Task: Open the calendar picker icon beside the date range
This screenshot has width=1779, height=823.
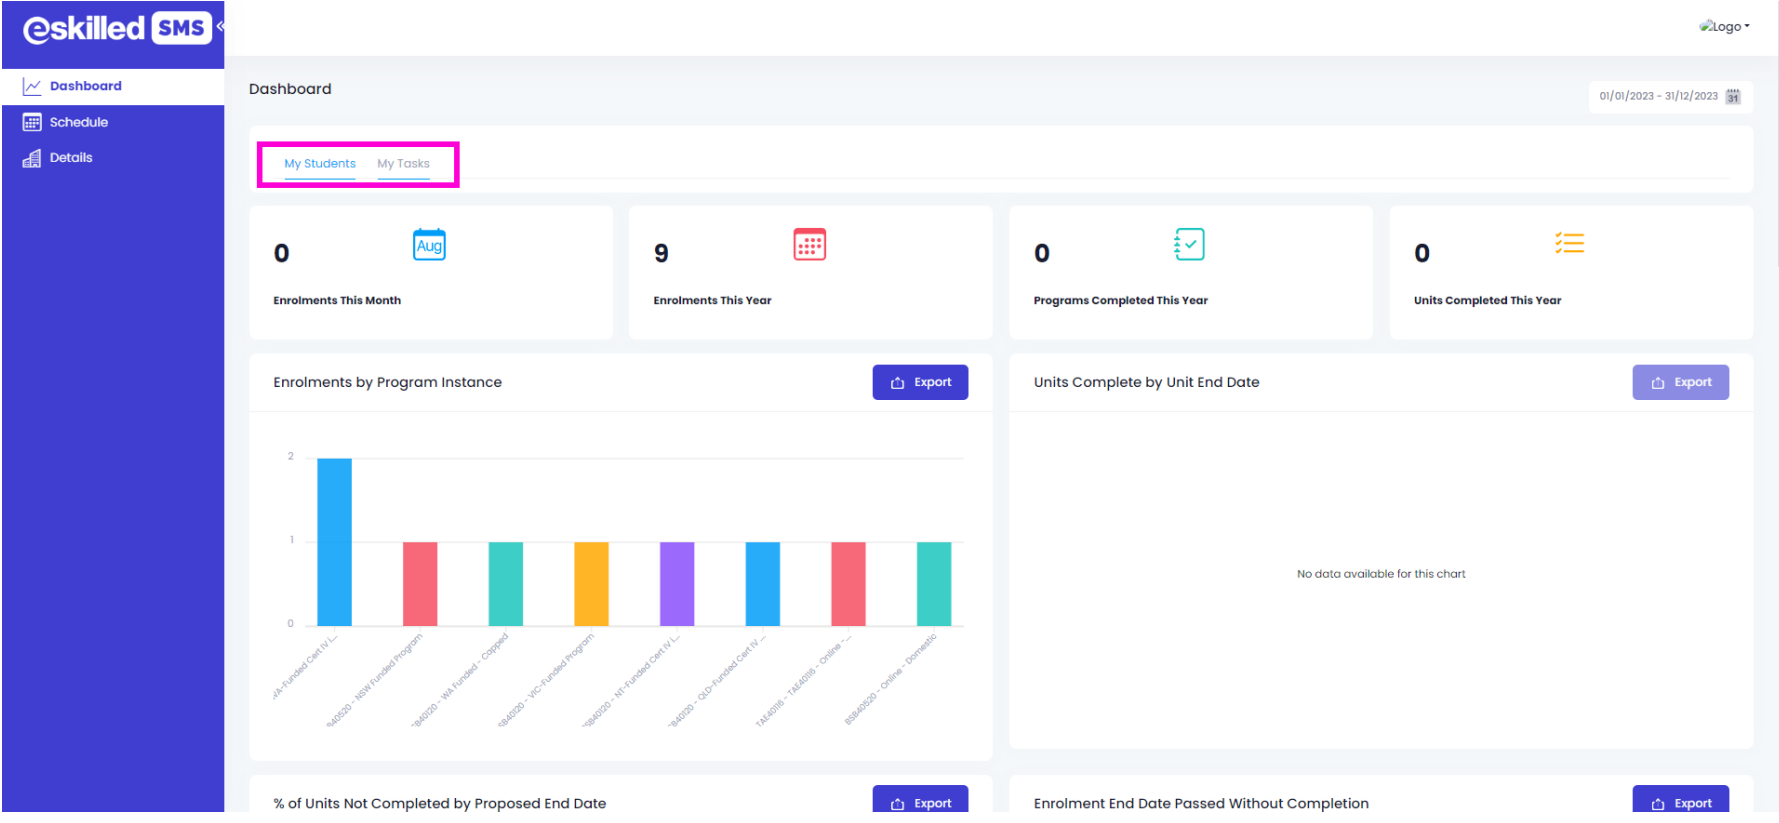Action: [1733, 97]
